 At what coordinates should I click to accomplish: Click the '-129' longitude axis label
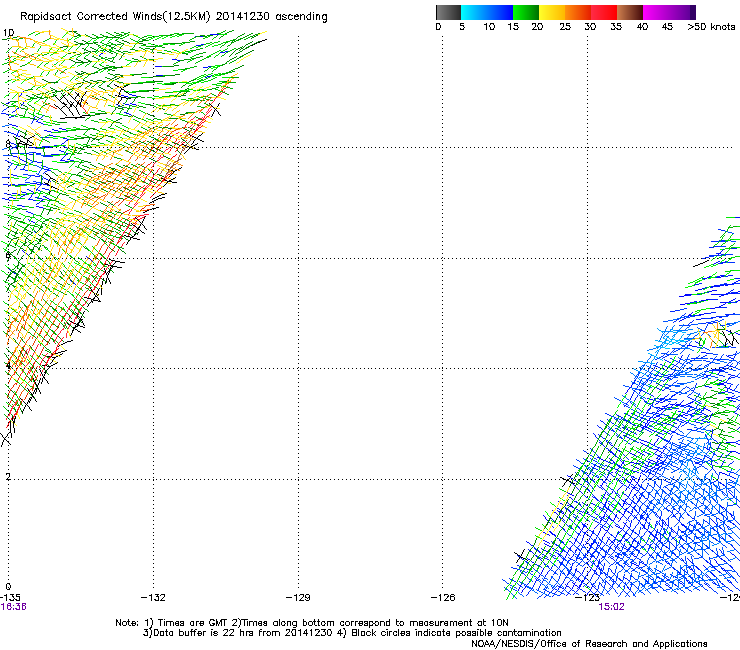point(298,598)
